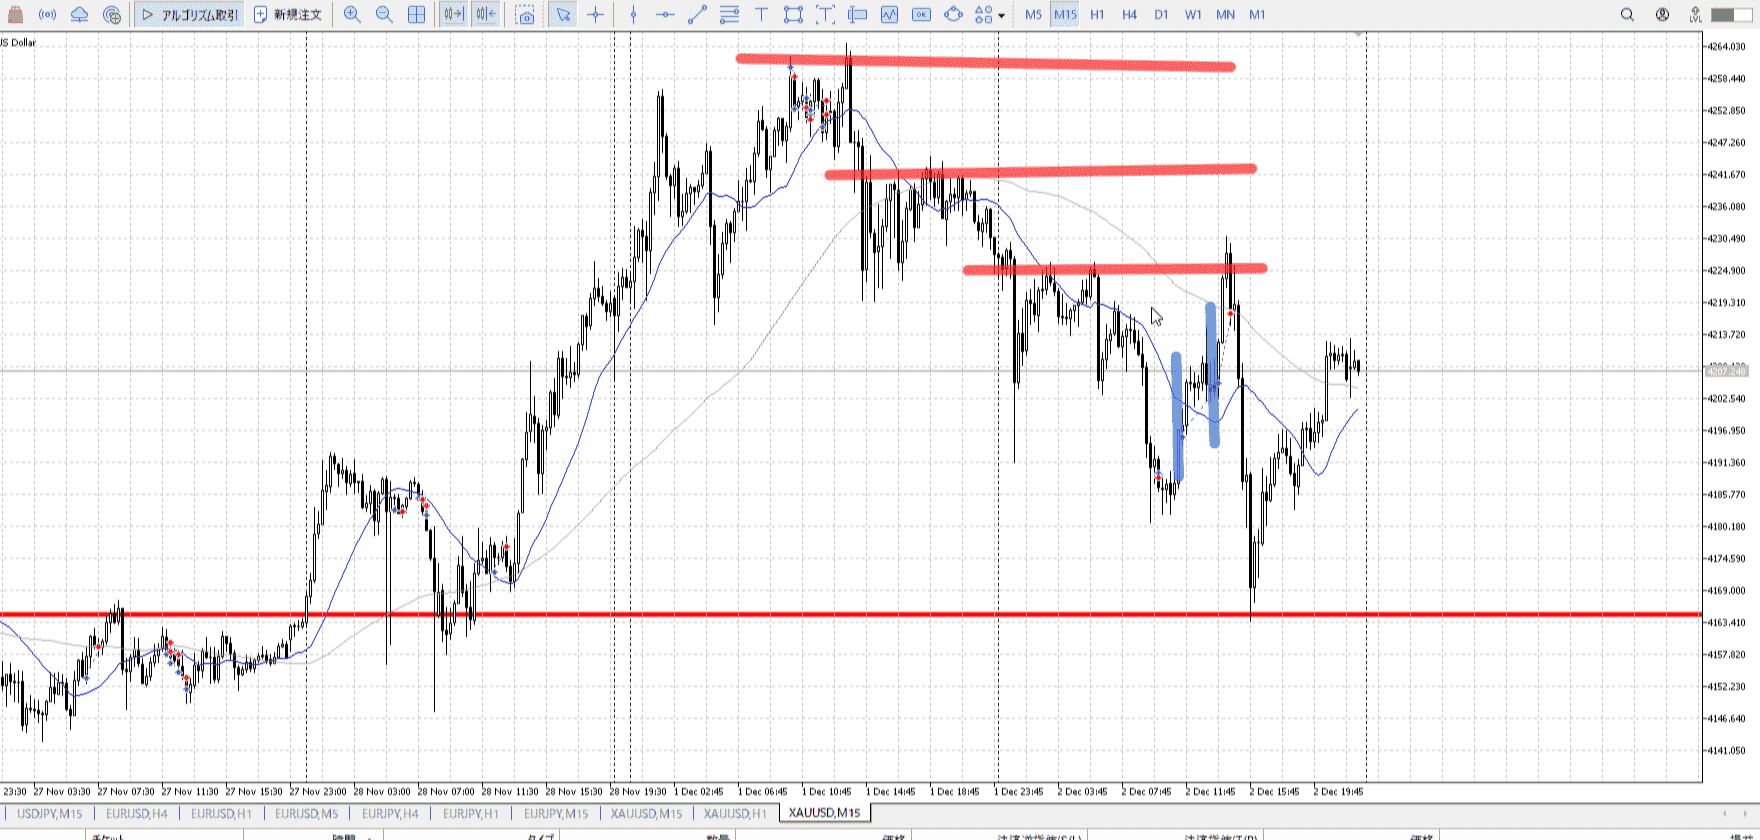Toggle the chart shift button

485,15
